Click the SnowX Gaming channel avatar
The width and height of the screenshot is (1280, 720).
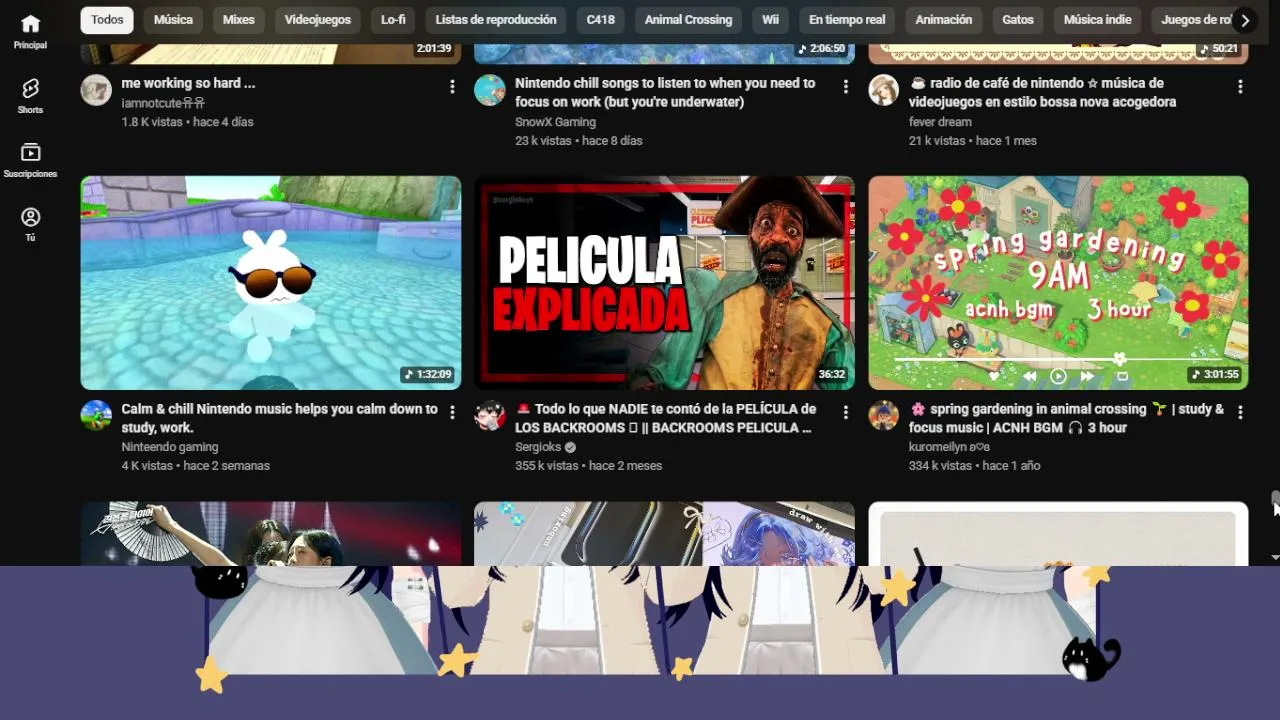click(490, 90)
